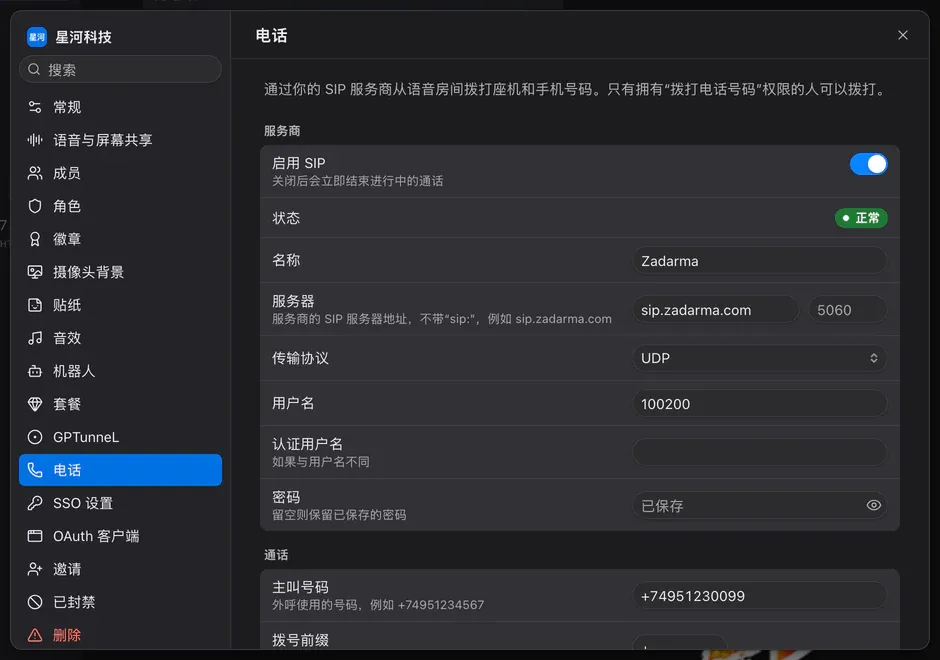This screenshot has height=660, width=940.
Task: Close the 电话 settings dialog
Action: (903, 35)
